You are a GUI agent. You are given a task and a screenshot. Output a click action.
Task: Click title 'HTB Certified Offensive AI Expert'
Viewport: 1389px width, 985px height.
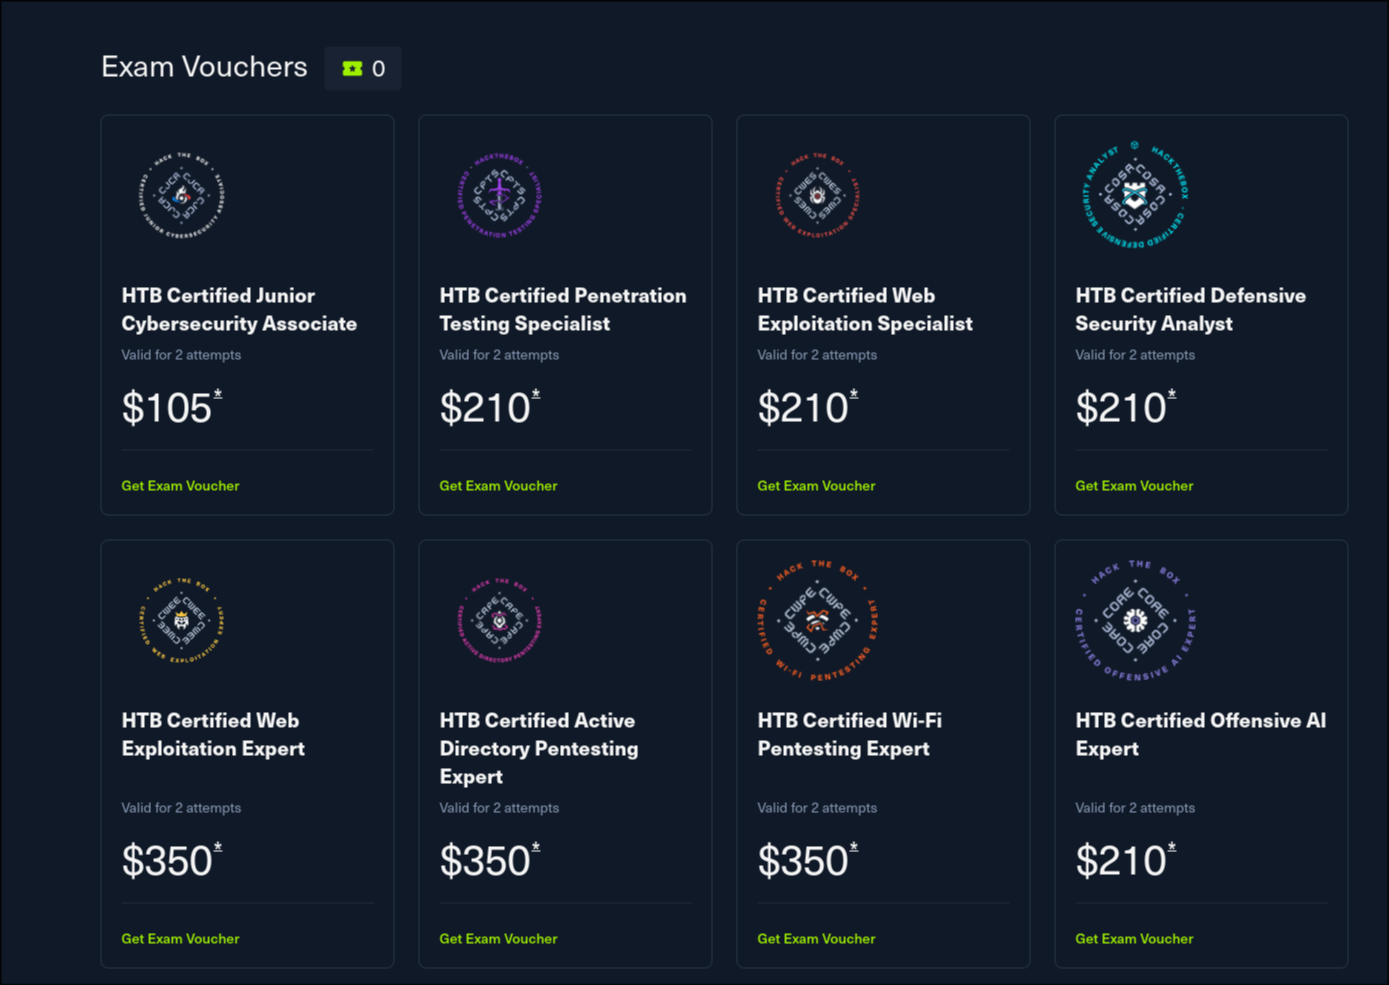(x=1200, y=735)
